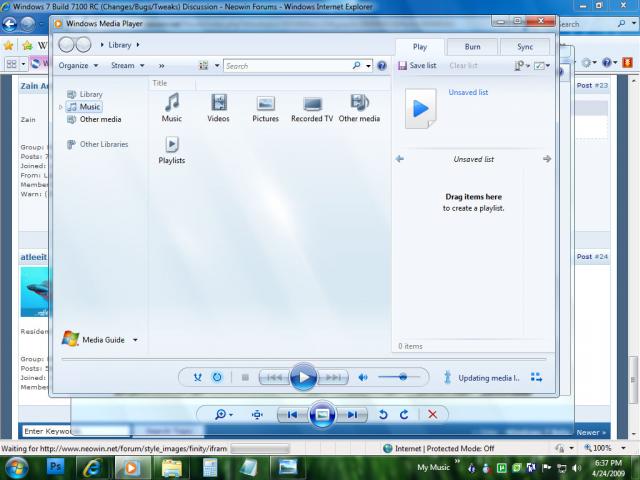Expand the Music tree node arrow

61,107
